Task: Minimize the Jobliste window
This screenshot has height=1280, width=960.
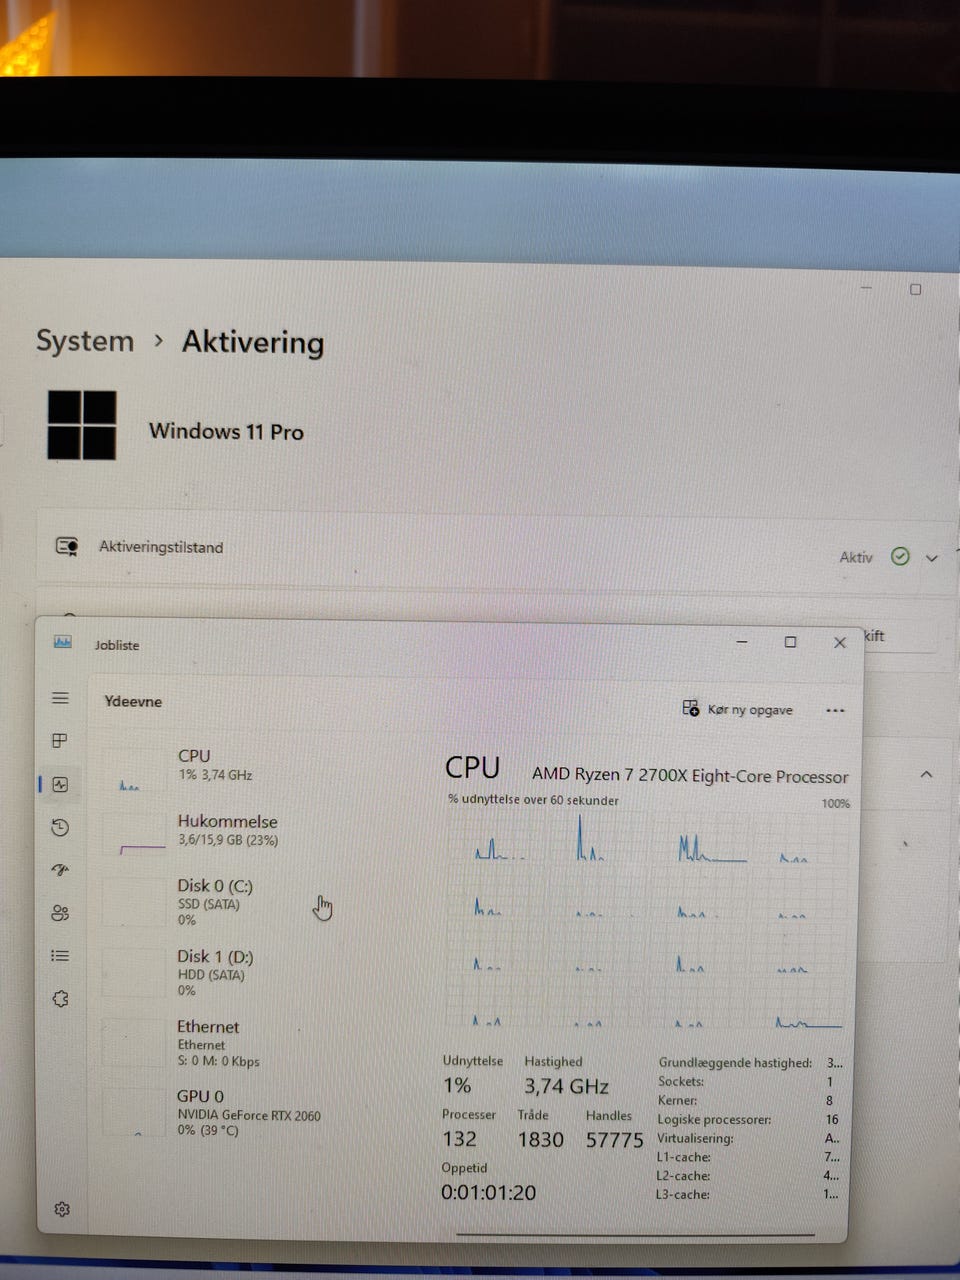Action: tap(742, 642)
